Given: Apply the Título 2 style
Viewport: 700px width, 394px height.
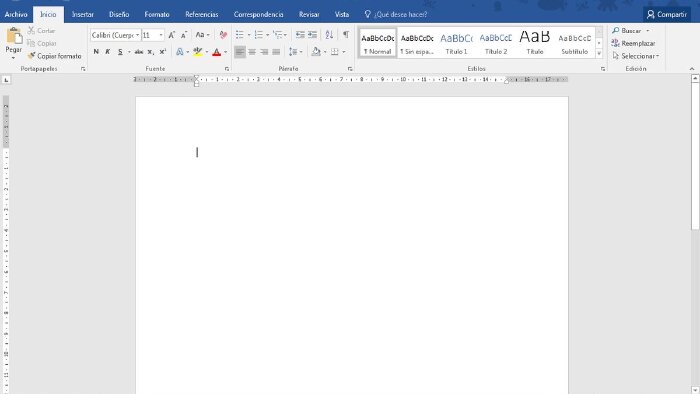Looking at the screenshot, I should click(x=496, y=43).
